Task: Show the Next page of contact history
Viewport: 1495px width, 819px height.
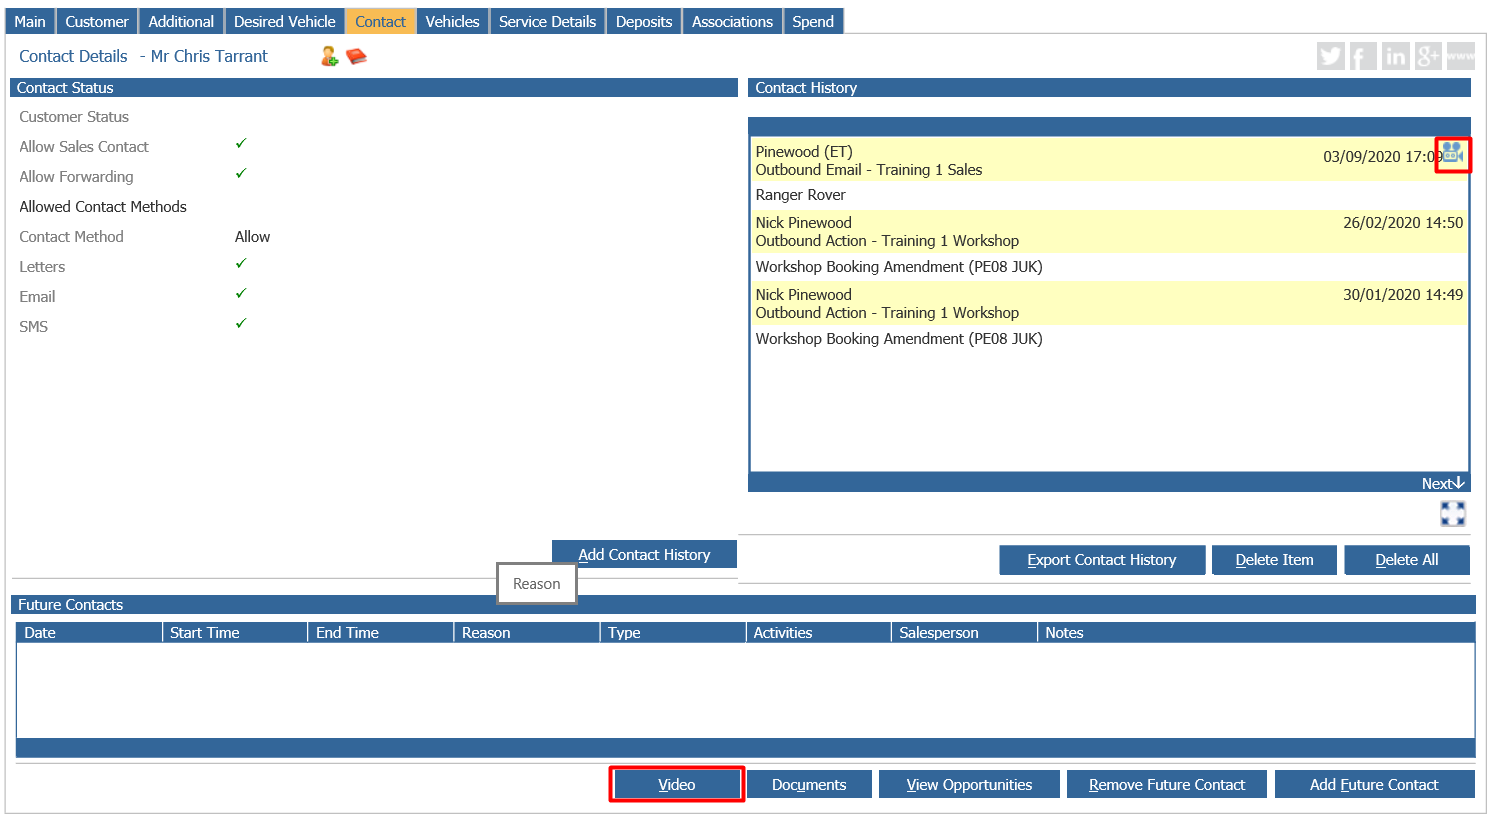Action: click(x=1443, y=483)
